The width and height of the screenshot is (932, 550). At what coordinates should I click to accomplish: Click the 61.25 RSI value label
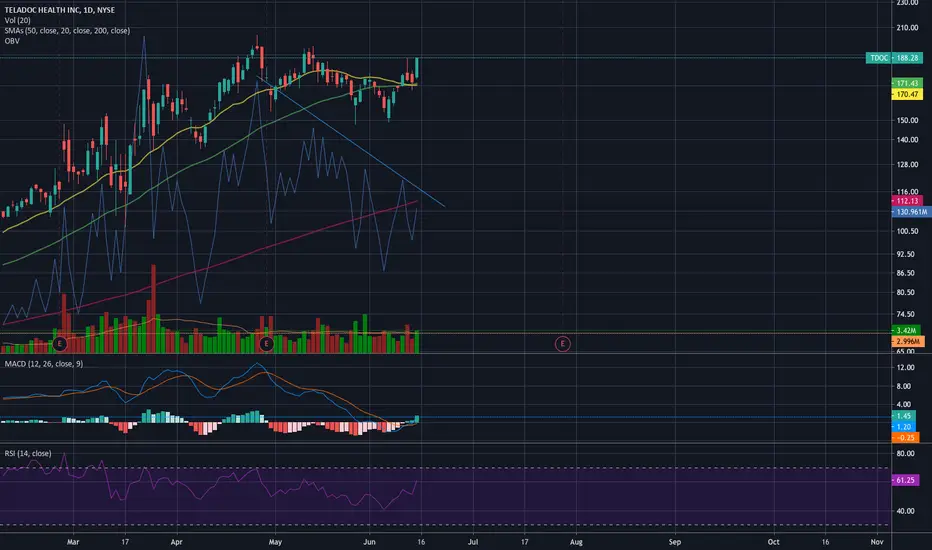pos(905,480)
